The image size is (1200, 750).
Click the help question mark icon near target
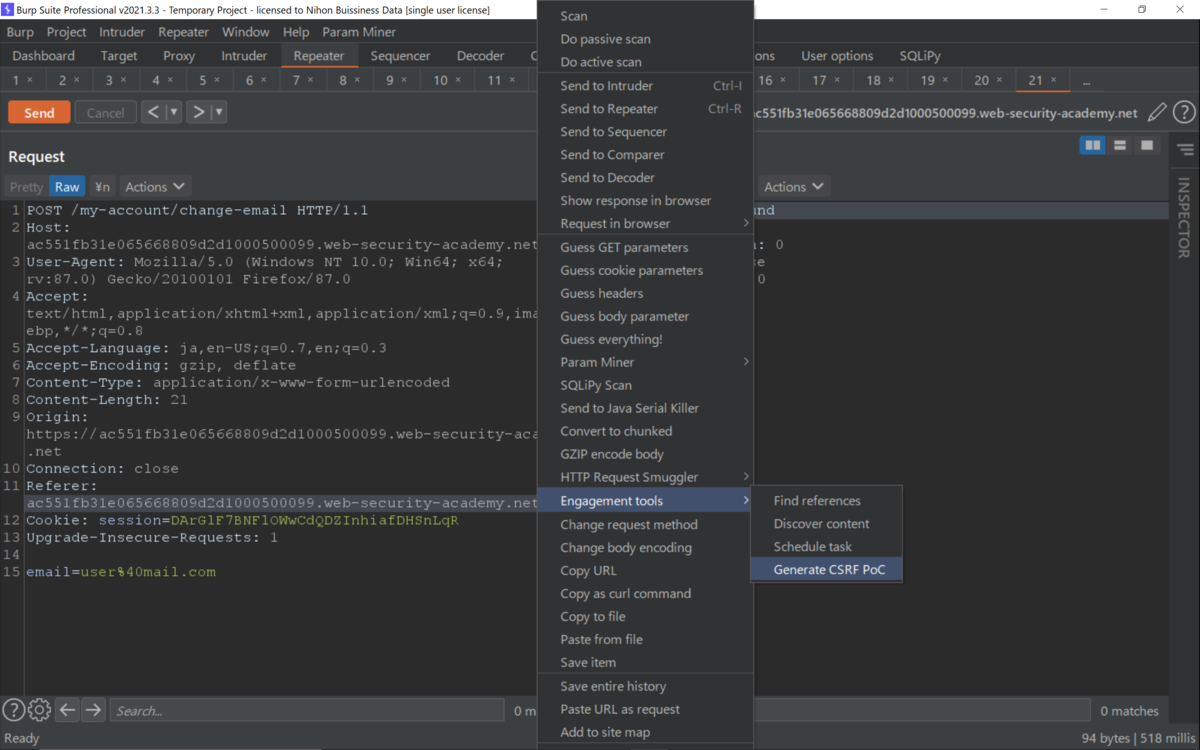coord(1184,112)
